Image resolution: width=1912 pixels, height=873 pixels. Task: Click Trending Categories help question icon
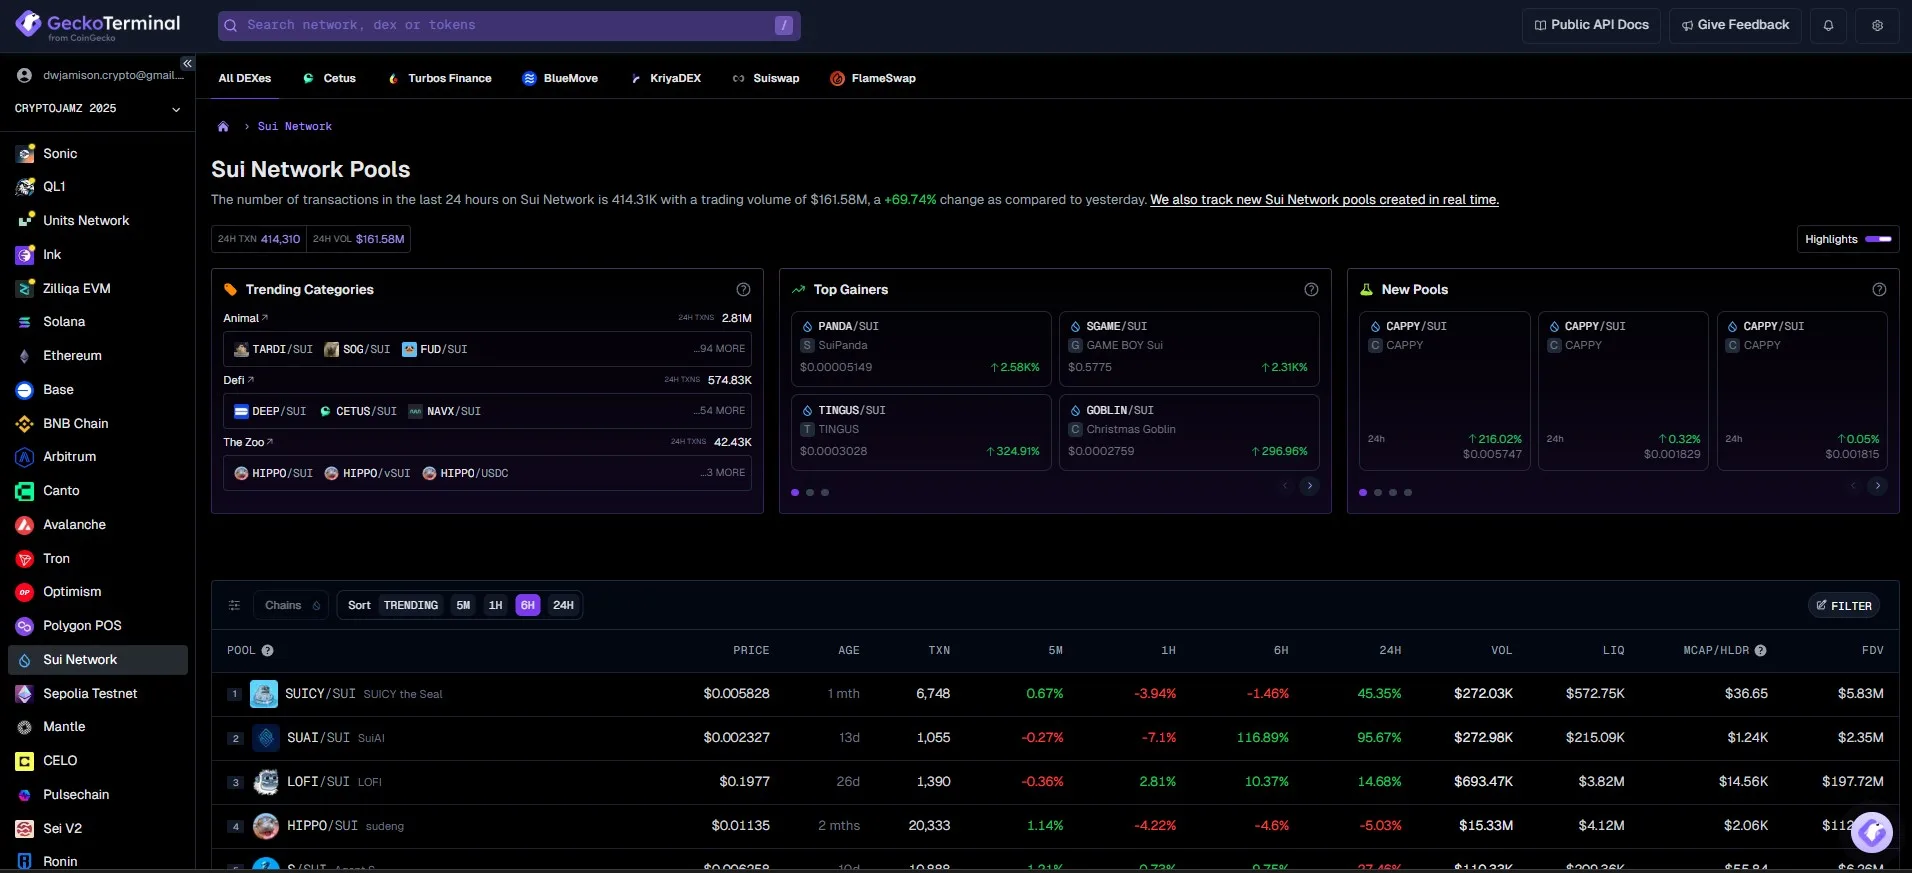point(743,289)
